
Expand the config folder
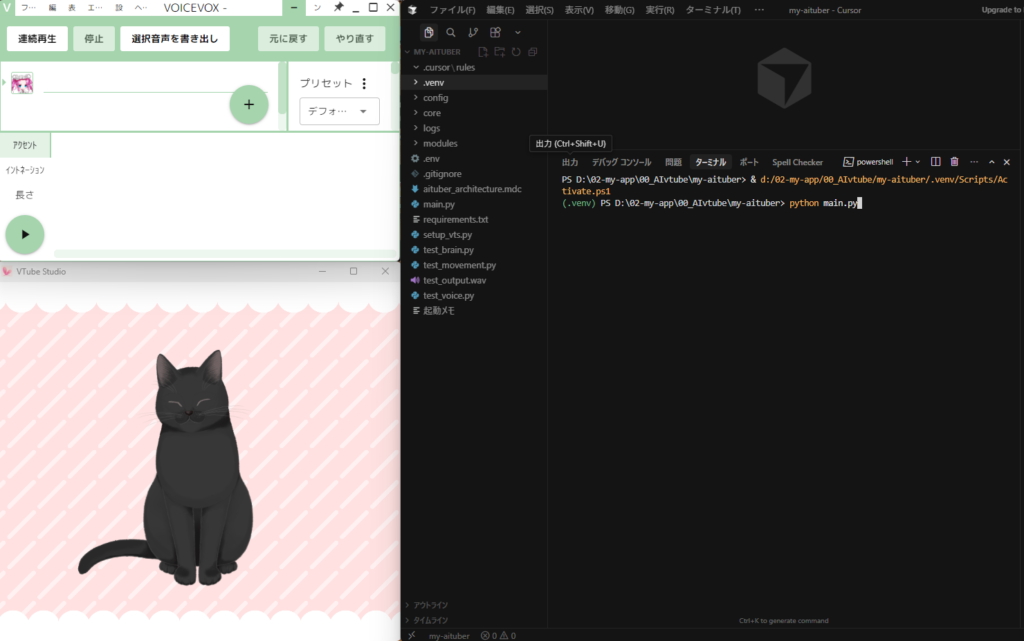coord(435,98)
